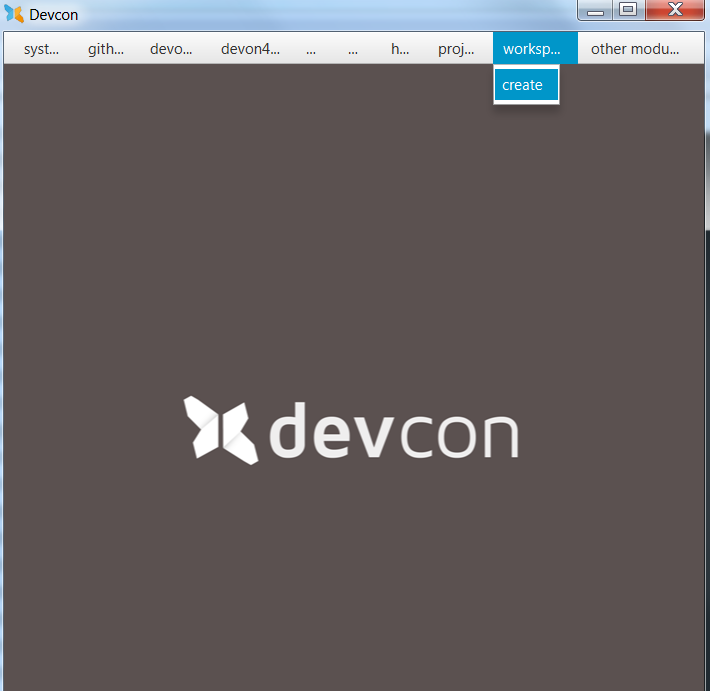Viewport: 711px width, 696px height.
Task: Collapse the highlighted 'worksp...' menu
Action: 535,48
